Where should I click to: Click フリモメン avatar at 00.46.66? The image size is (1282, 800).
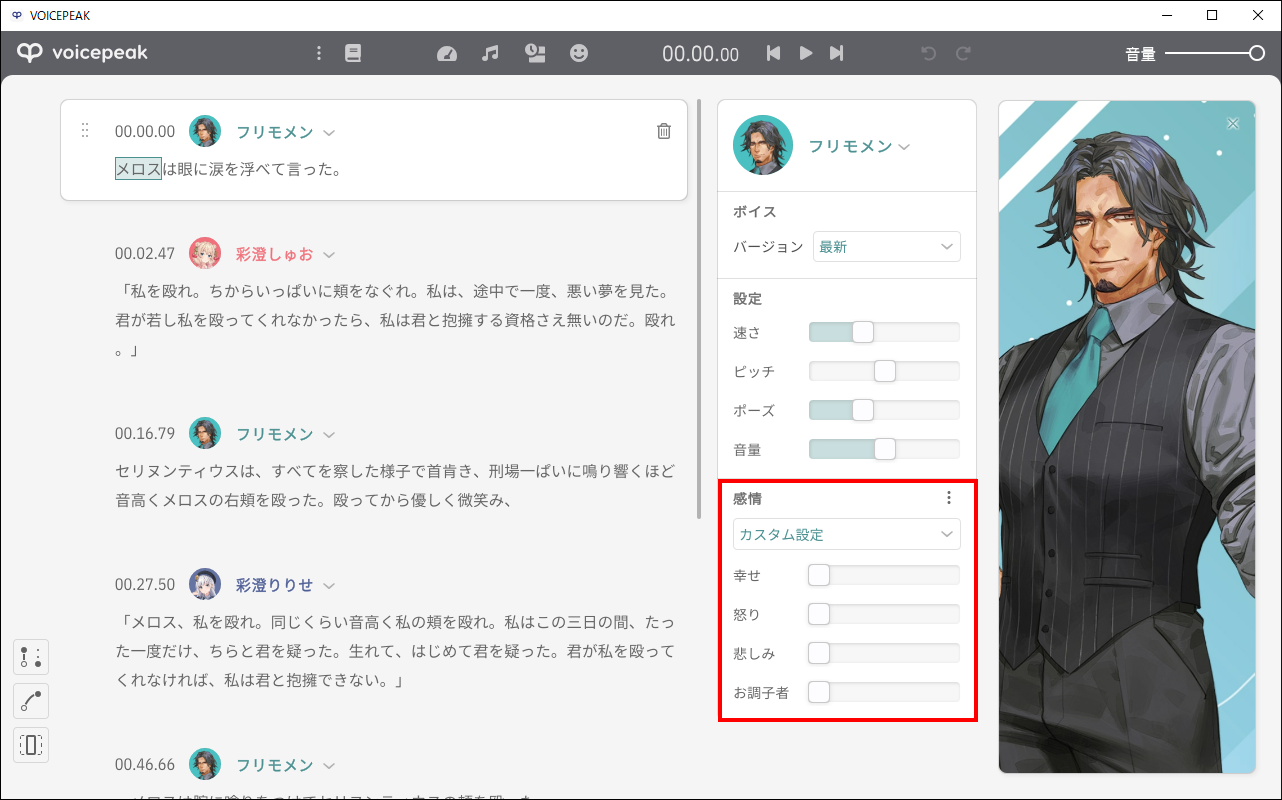pos(205,764)
